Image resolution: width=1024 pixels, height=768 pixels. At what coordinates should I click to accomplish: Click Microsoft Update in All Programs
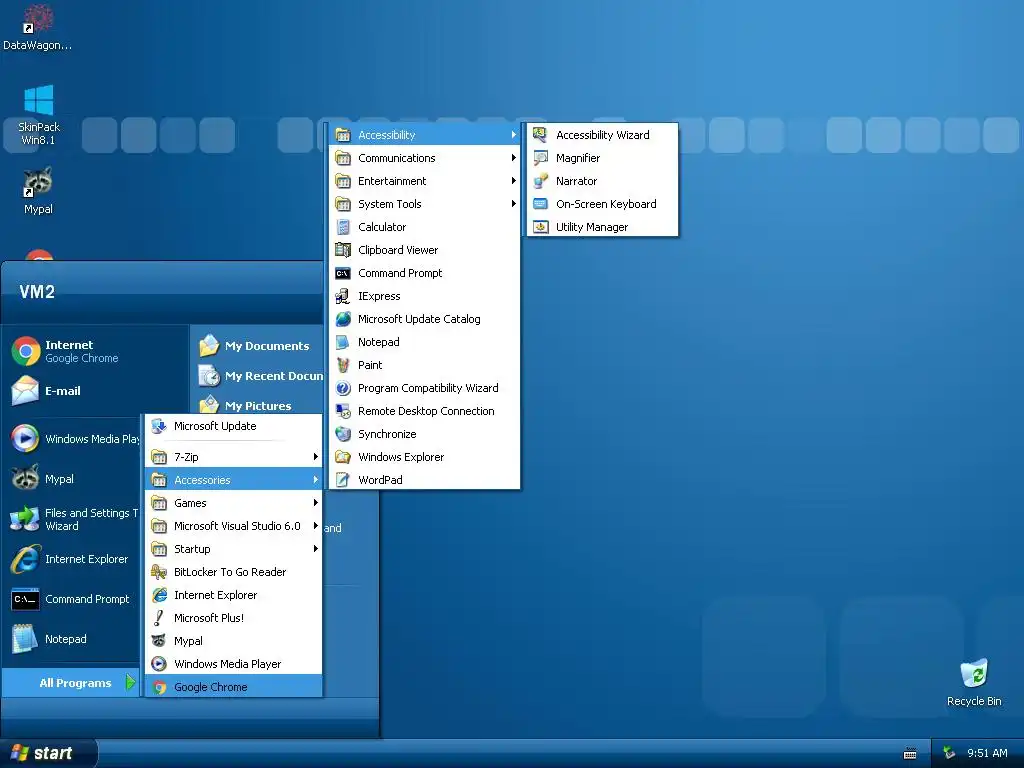234,426
